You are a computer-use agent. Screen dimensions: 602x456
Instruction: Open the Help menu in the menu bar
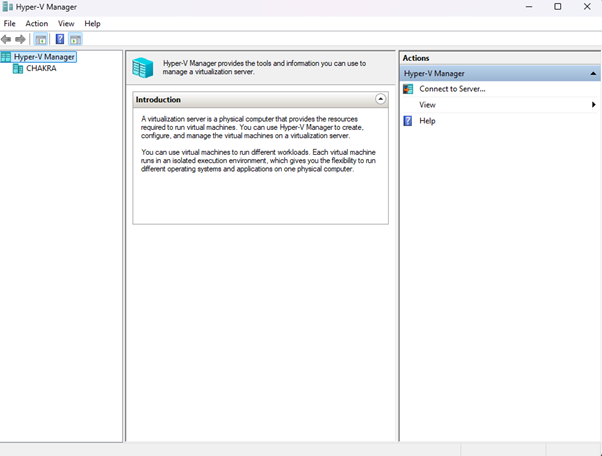[92, 23]
